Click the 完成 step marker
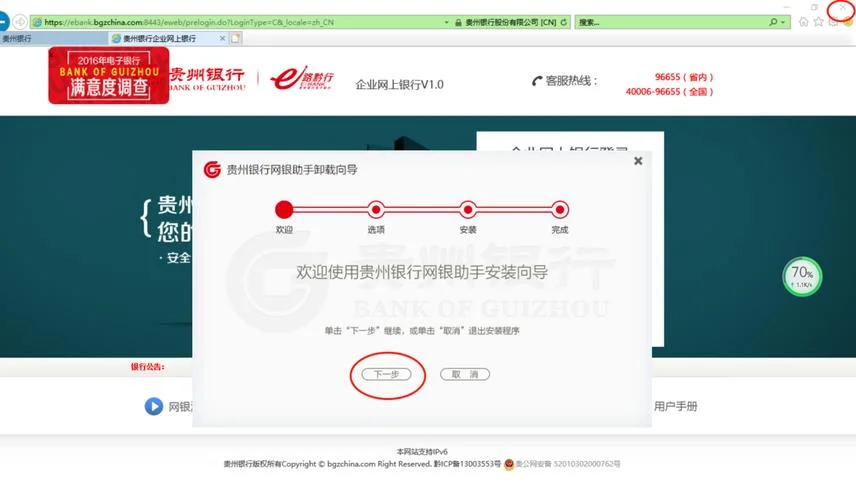This screenshot has width=856, height=500. point(560,210)
